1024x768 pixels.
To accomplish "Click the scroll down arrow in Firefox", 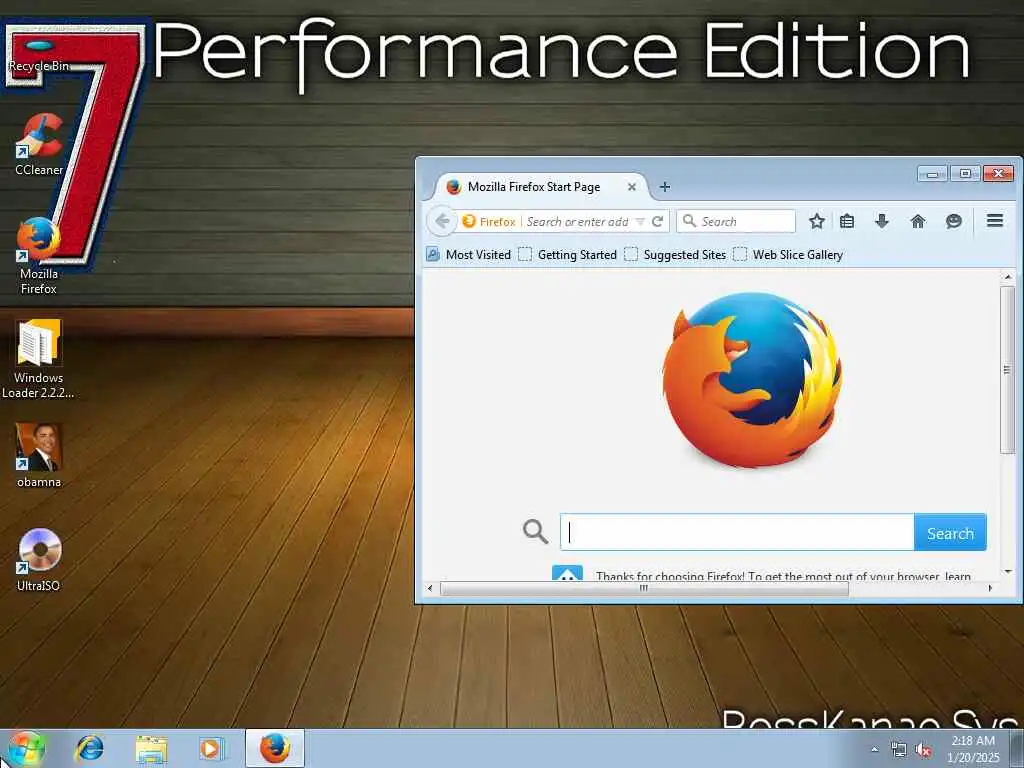I will coord(1007,571).
